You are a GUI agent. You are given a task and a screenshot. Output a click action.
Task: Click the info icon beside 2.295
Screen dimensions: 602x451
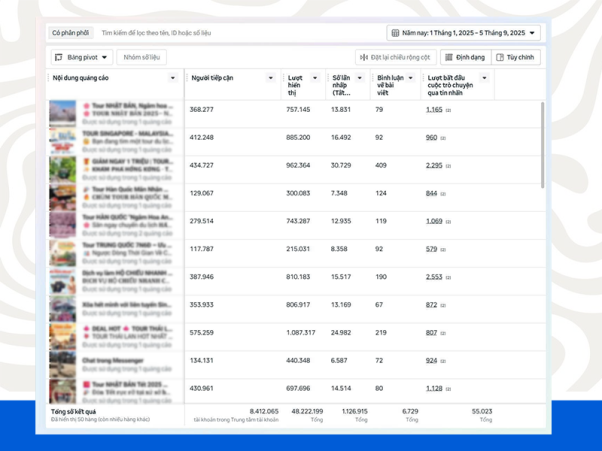point(448,166)
